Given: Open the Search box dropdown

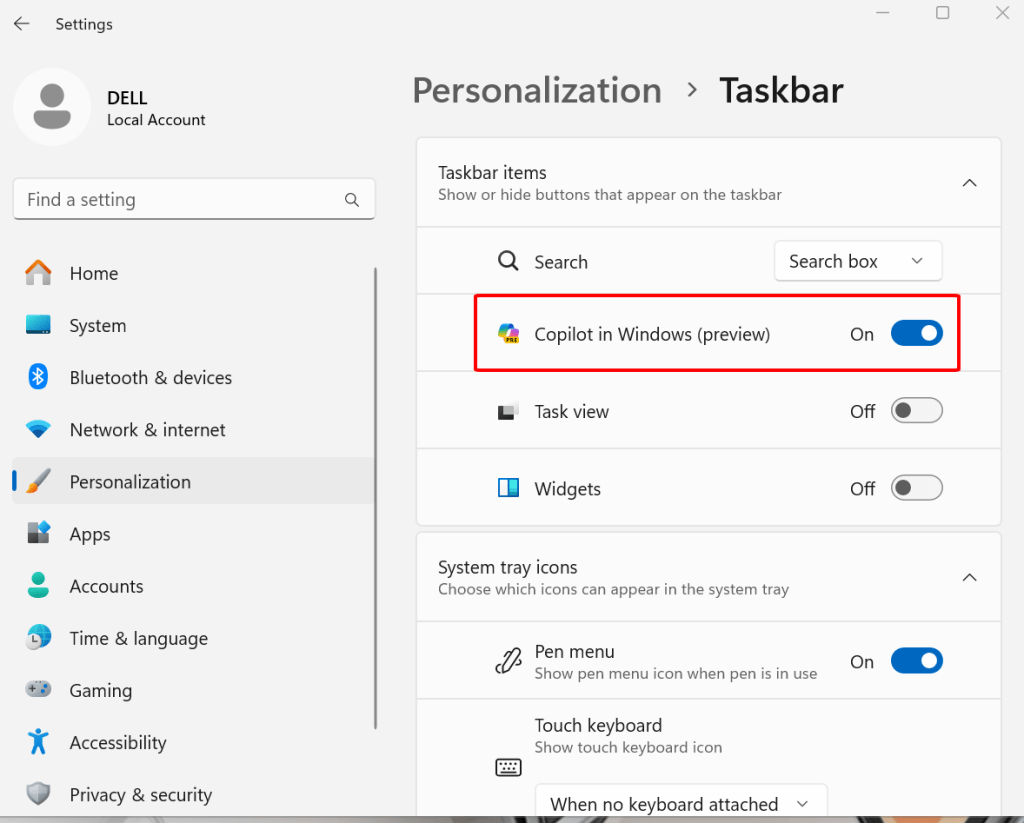Looking at the screenshot, I should [x=857, y=261].
